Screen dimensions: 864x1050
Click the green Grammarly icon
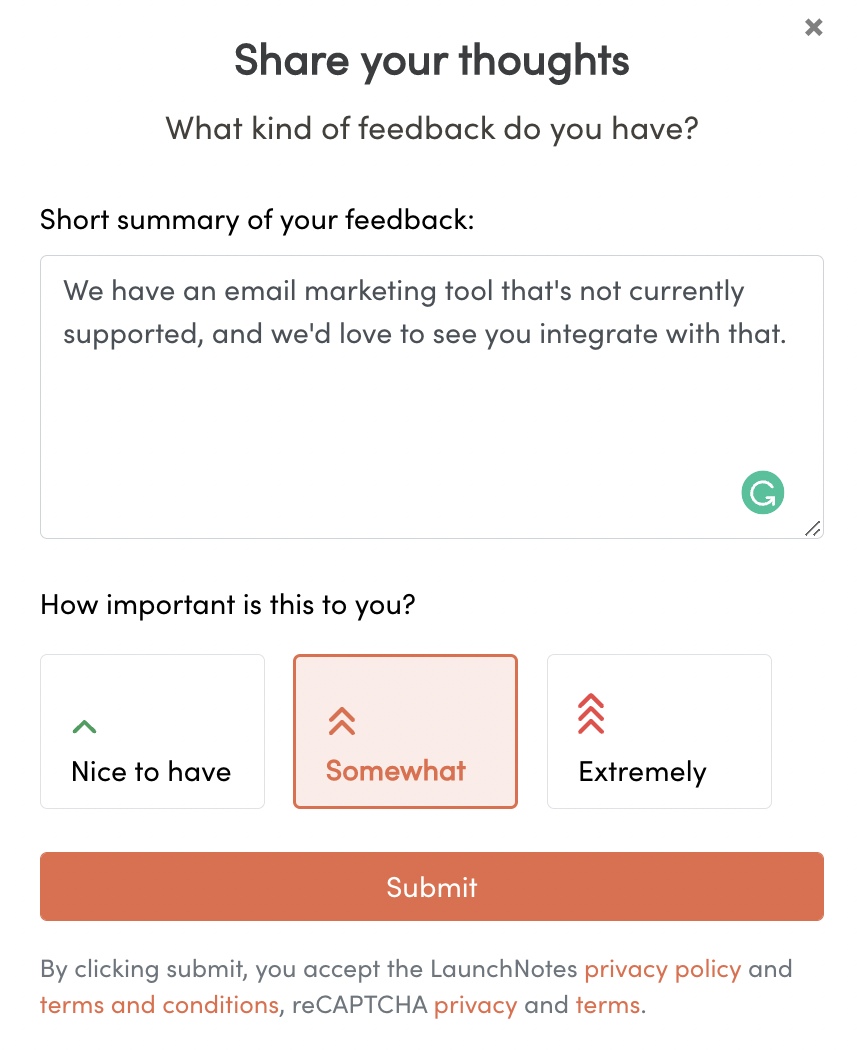763,493
